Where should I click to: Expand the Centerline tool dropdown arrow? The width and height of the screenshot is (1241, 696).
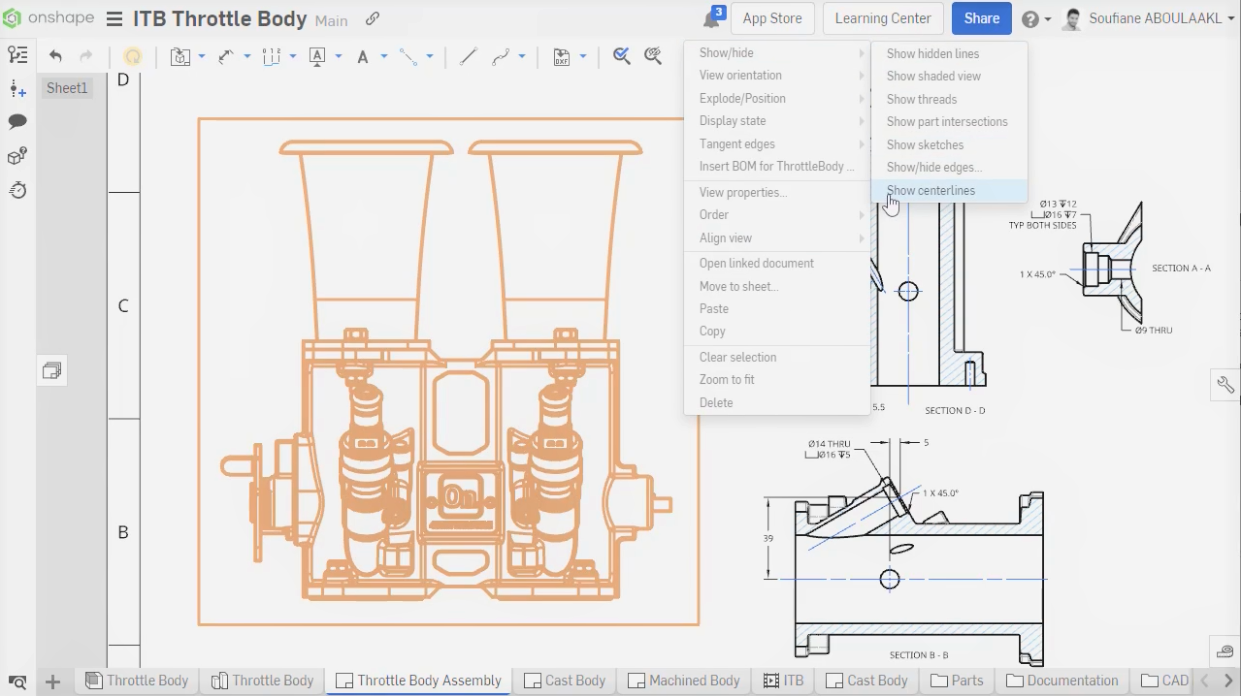tap(430, 57)
